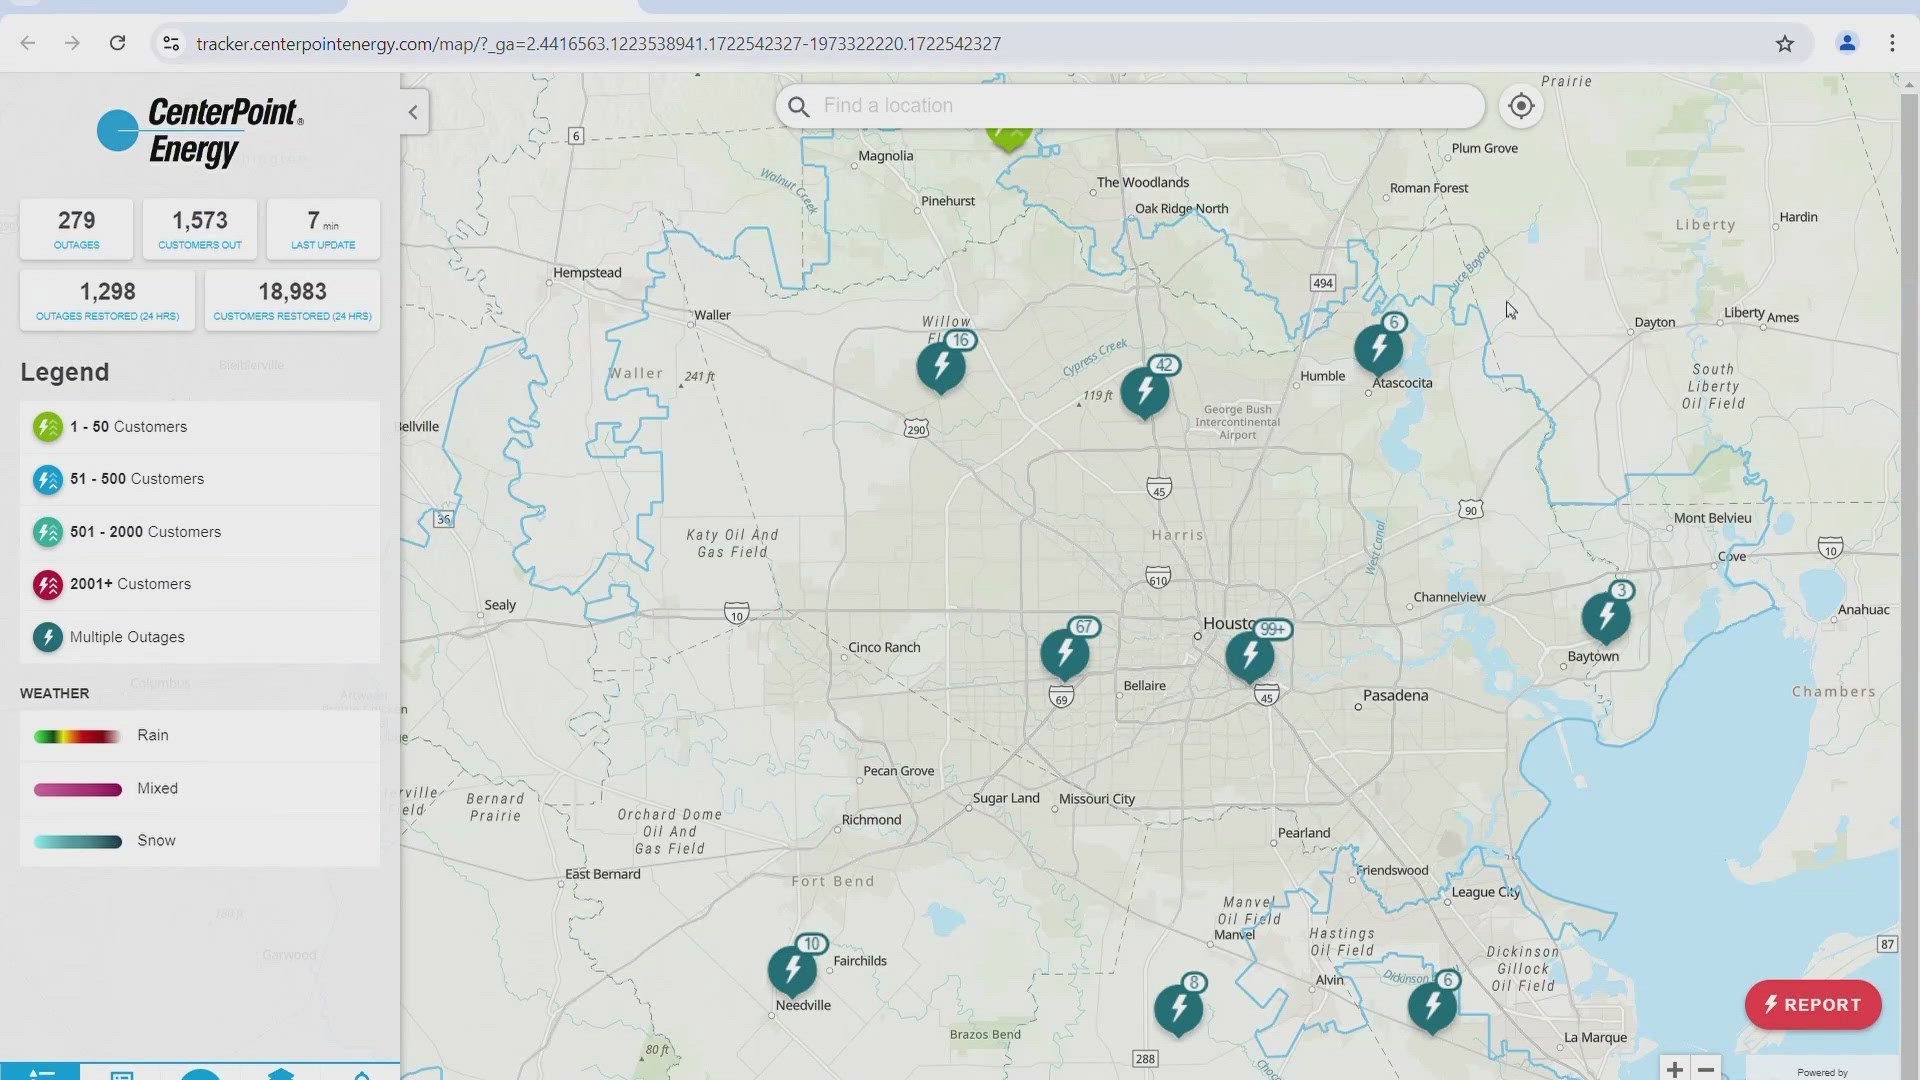Click the 1,298 Outages Restored card
This screenshot has height=1080, width=1920.
coord(108,300)
